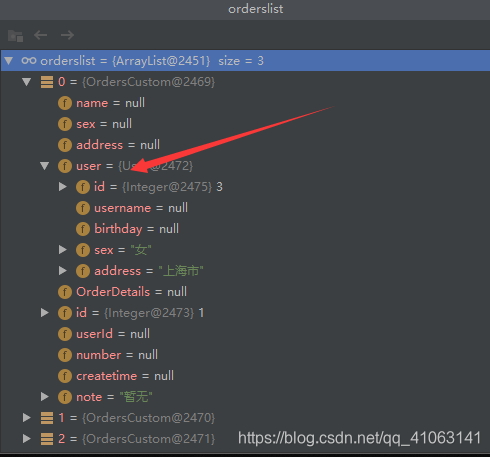Select the row "username = null"
Screen dimensions: 490x457
[x=245, y=208]
